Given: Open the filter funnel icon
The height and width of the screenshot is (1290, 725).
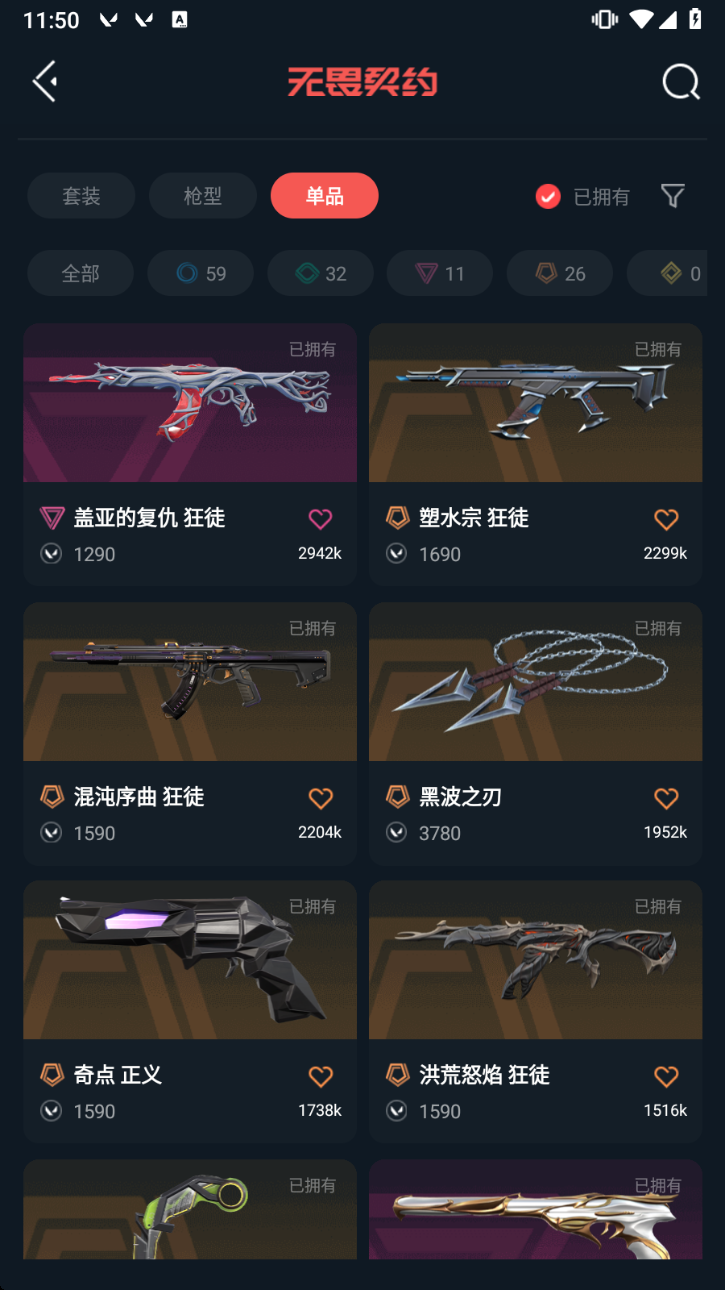Looking at the screenshot, I should (673, 196).
